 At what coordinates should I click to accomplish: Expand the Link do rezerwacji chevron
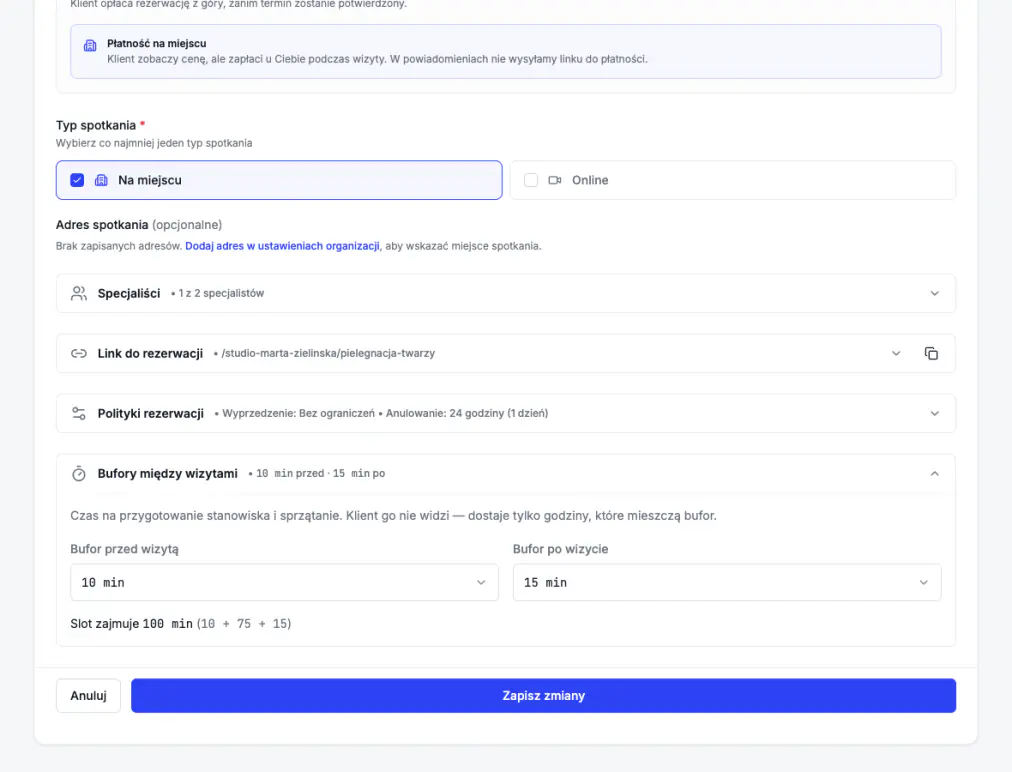pyautogui.click(x=896, y=353)
